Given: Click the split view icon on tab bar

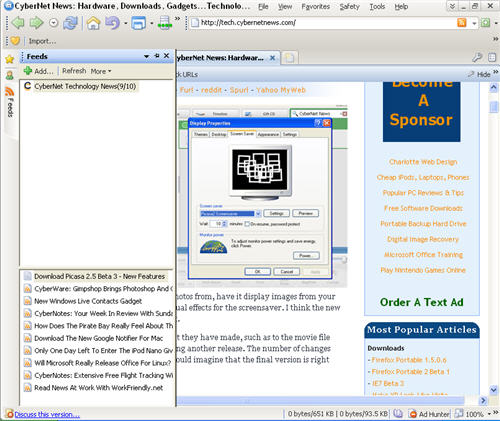Looking at the screenshot, I should tap(492, 57).
